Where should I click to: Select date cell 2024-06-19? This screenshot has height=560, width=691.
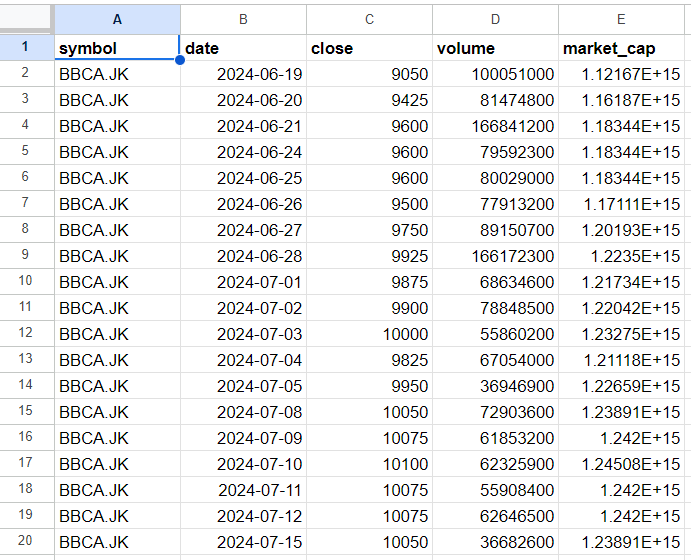tap(243, 74)
